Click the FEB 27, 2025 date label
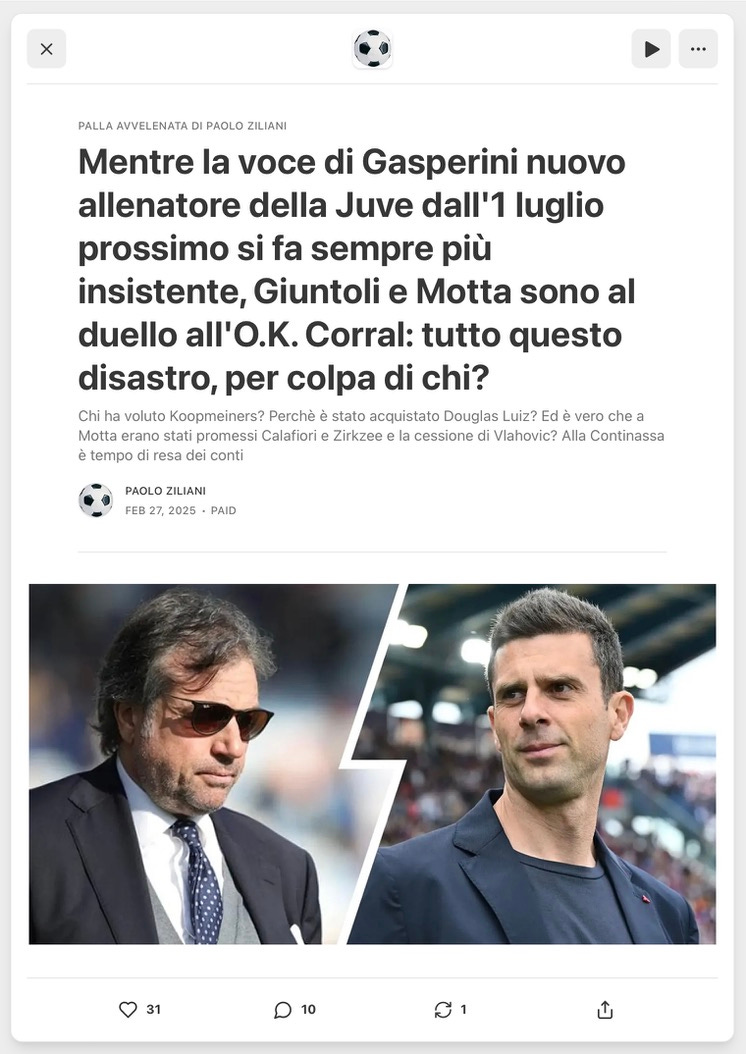The width and height of the screenshot is (746, 1054). (161, 510)
